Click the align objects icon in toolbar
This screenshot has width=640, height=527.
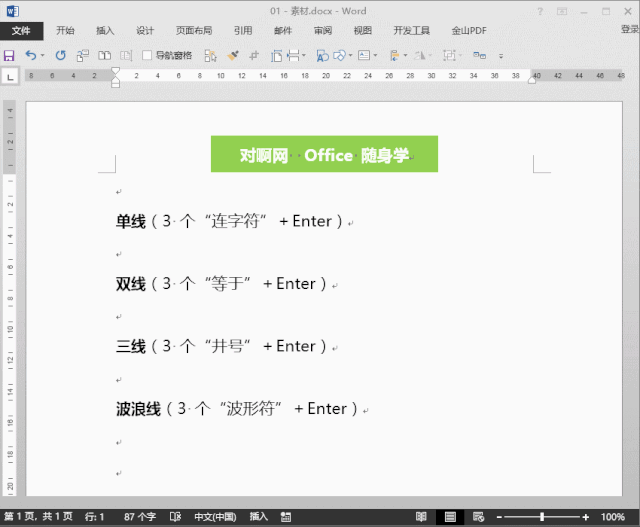point(395,55)
